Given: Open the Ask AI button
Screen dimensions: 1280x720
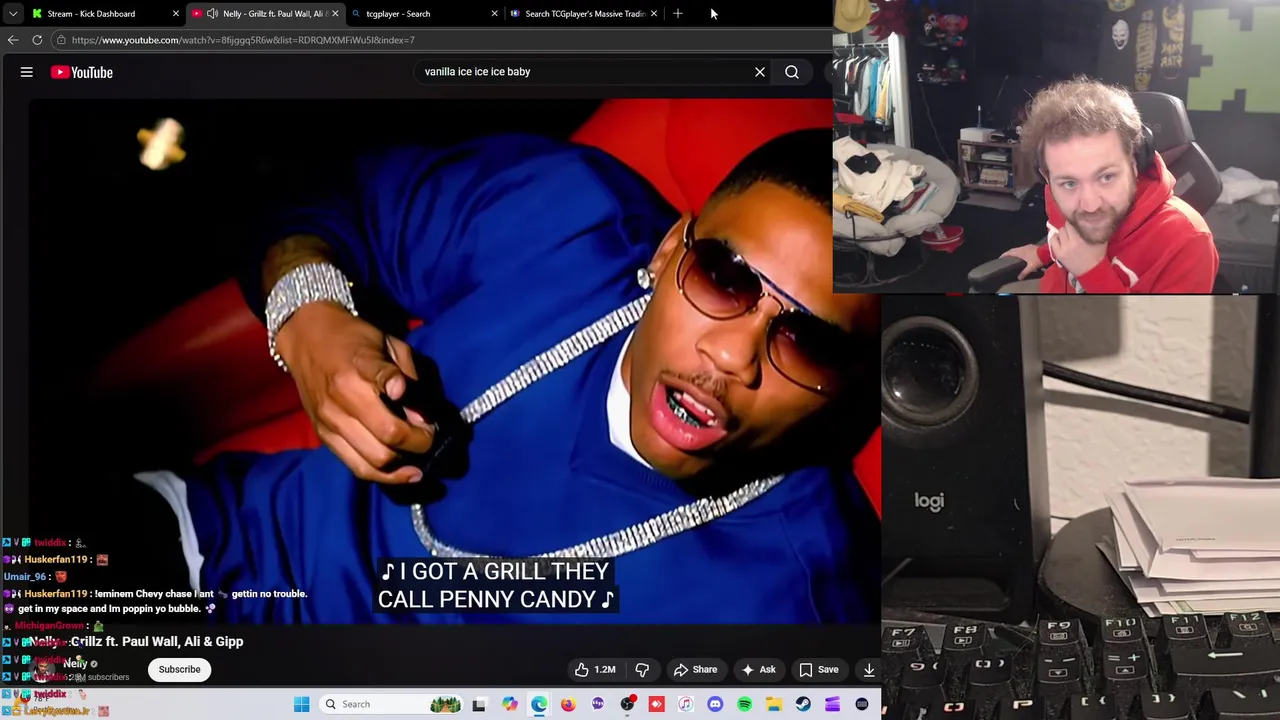Looking at the screenshot, I should [758, 670].
